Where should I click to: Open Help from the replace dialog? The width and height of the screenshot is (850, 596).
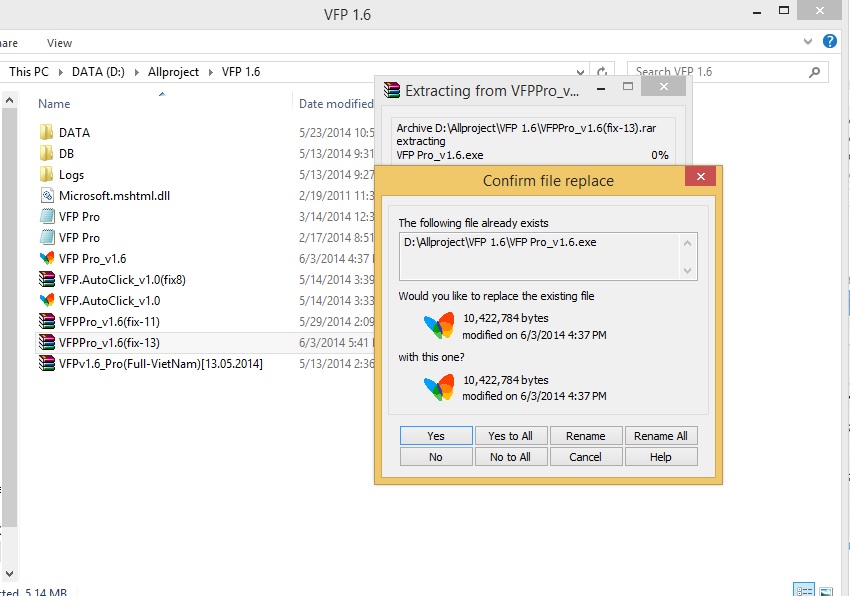tap(661, 457)
